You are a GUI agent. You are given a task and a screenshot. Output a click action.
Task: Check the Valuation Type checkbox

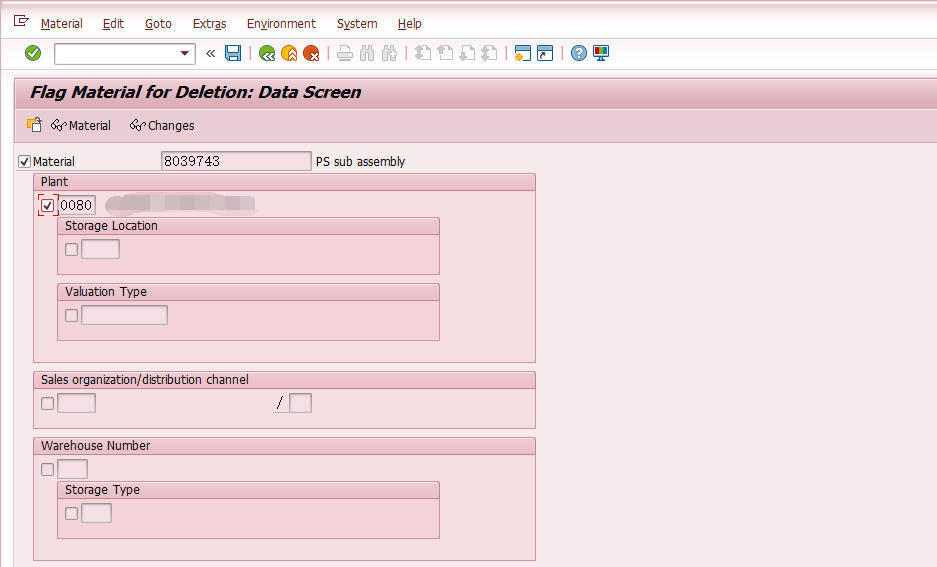(72, 315)
